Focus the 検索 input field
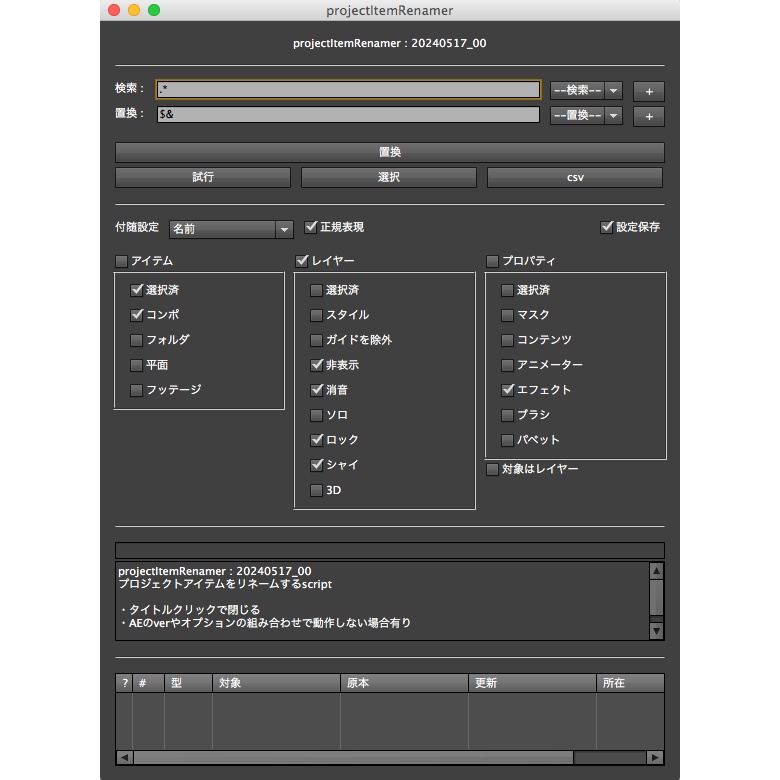This screenshot has height=780, width=780. tap(348, 90)
